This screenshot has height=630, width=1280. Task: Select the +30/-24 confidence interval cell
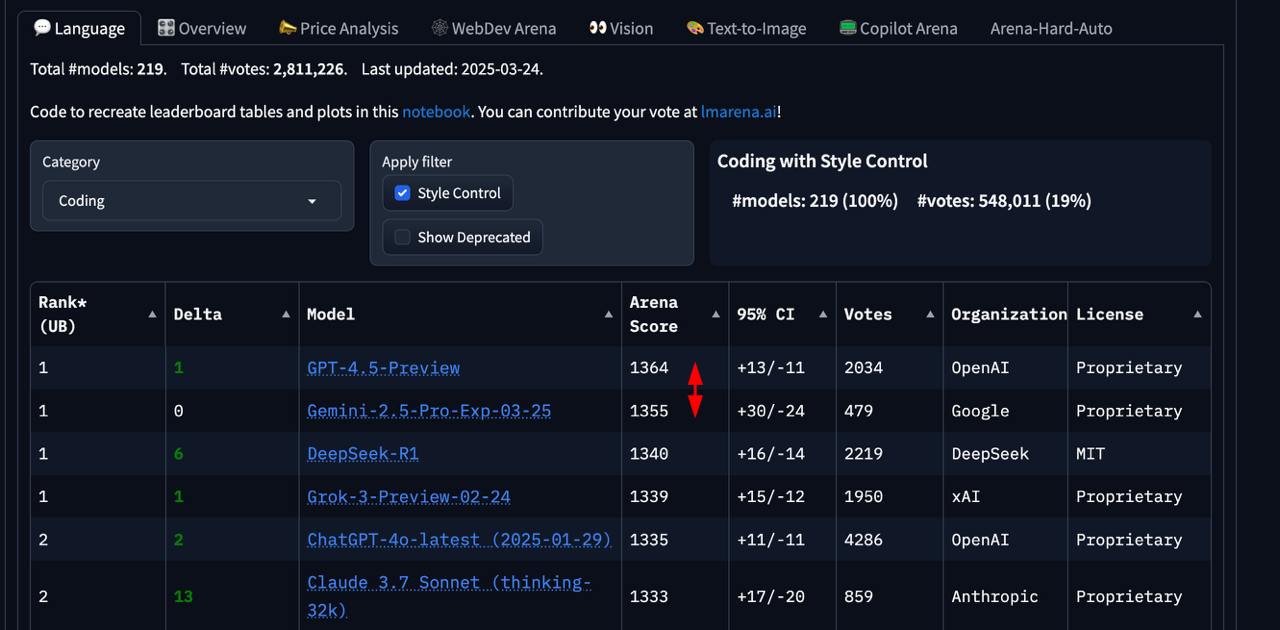click(x=783, y=411)
